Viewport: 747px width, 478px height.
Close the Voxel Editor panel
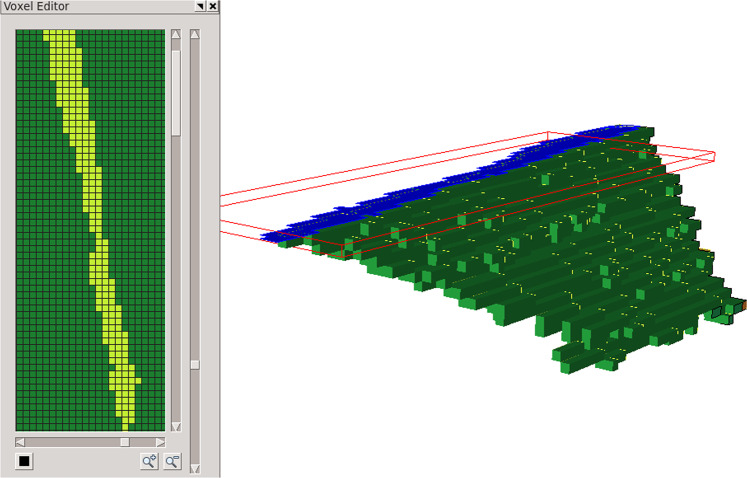click(x=213, y=6)
